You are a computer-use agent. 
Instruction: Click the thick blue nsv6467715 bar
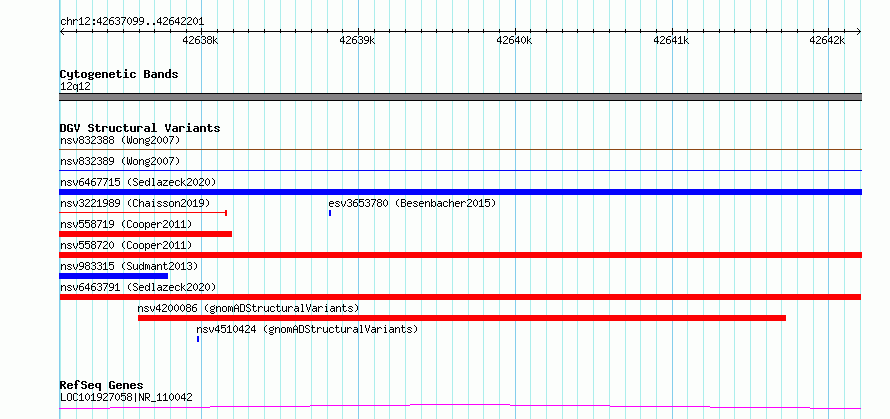460,192
